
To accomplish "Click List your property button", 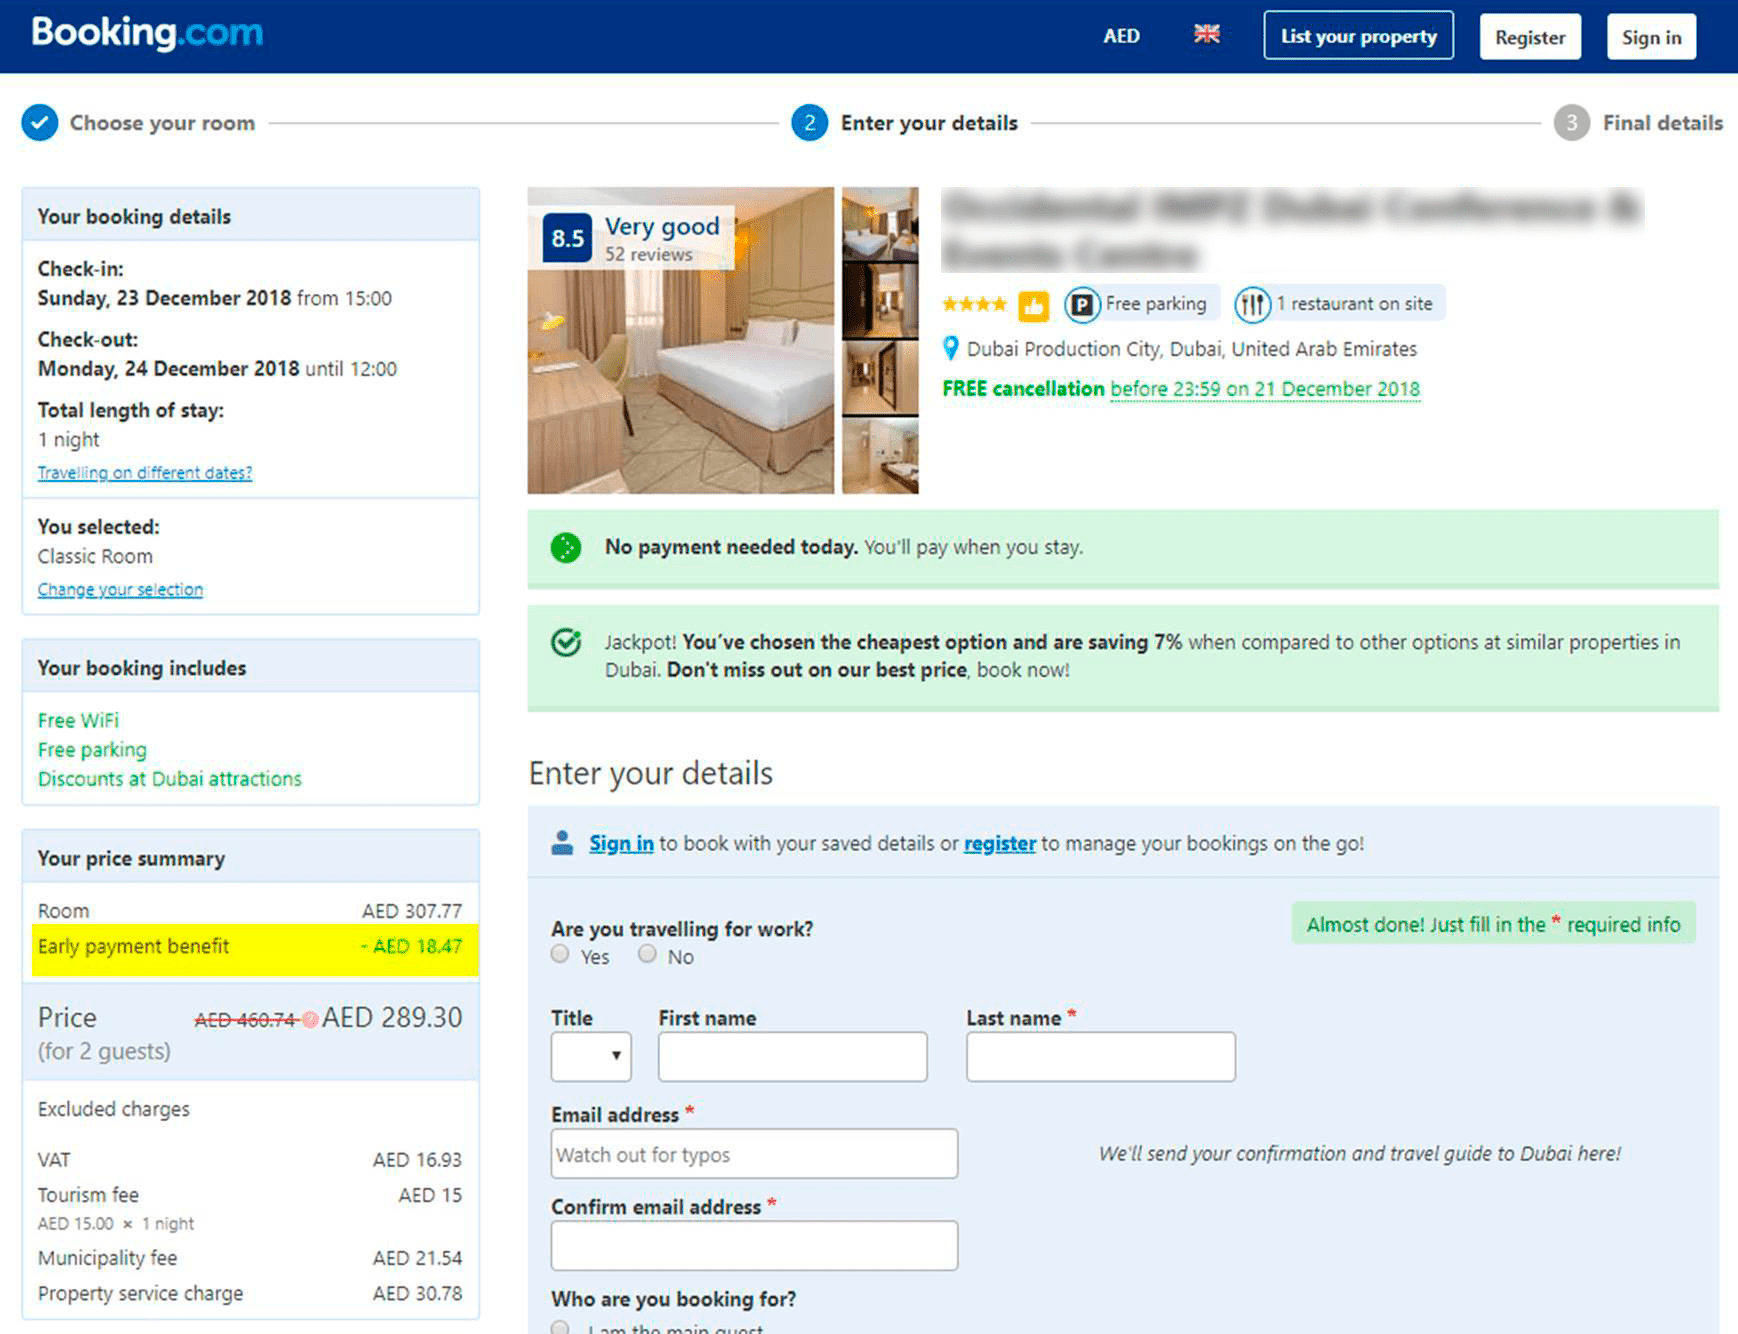I will pyautogui.click(x=1358, y=36).
